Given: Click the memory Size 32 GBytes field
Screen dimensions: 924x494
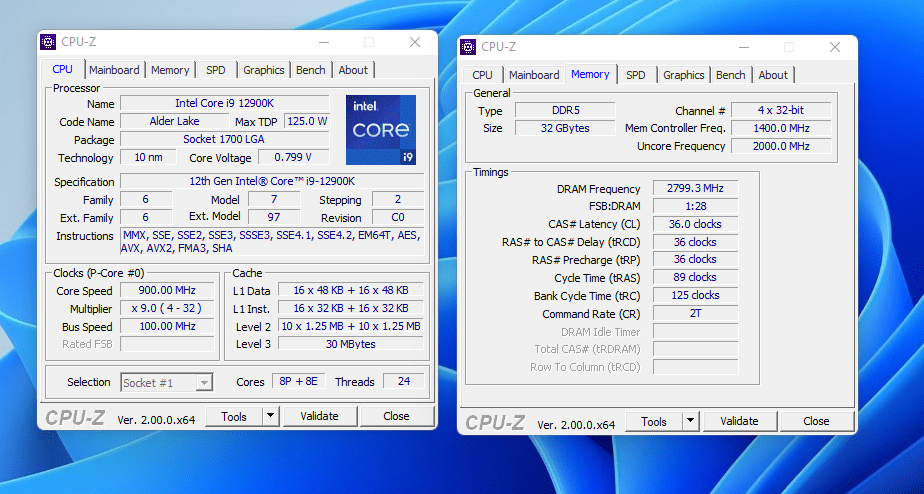Looking at the screenshot, I should pyautogui.click(x=565, y=128).
